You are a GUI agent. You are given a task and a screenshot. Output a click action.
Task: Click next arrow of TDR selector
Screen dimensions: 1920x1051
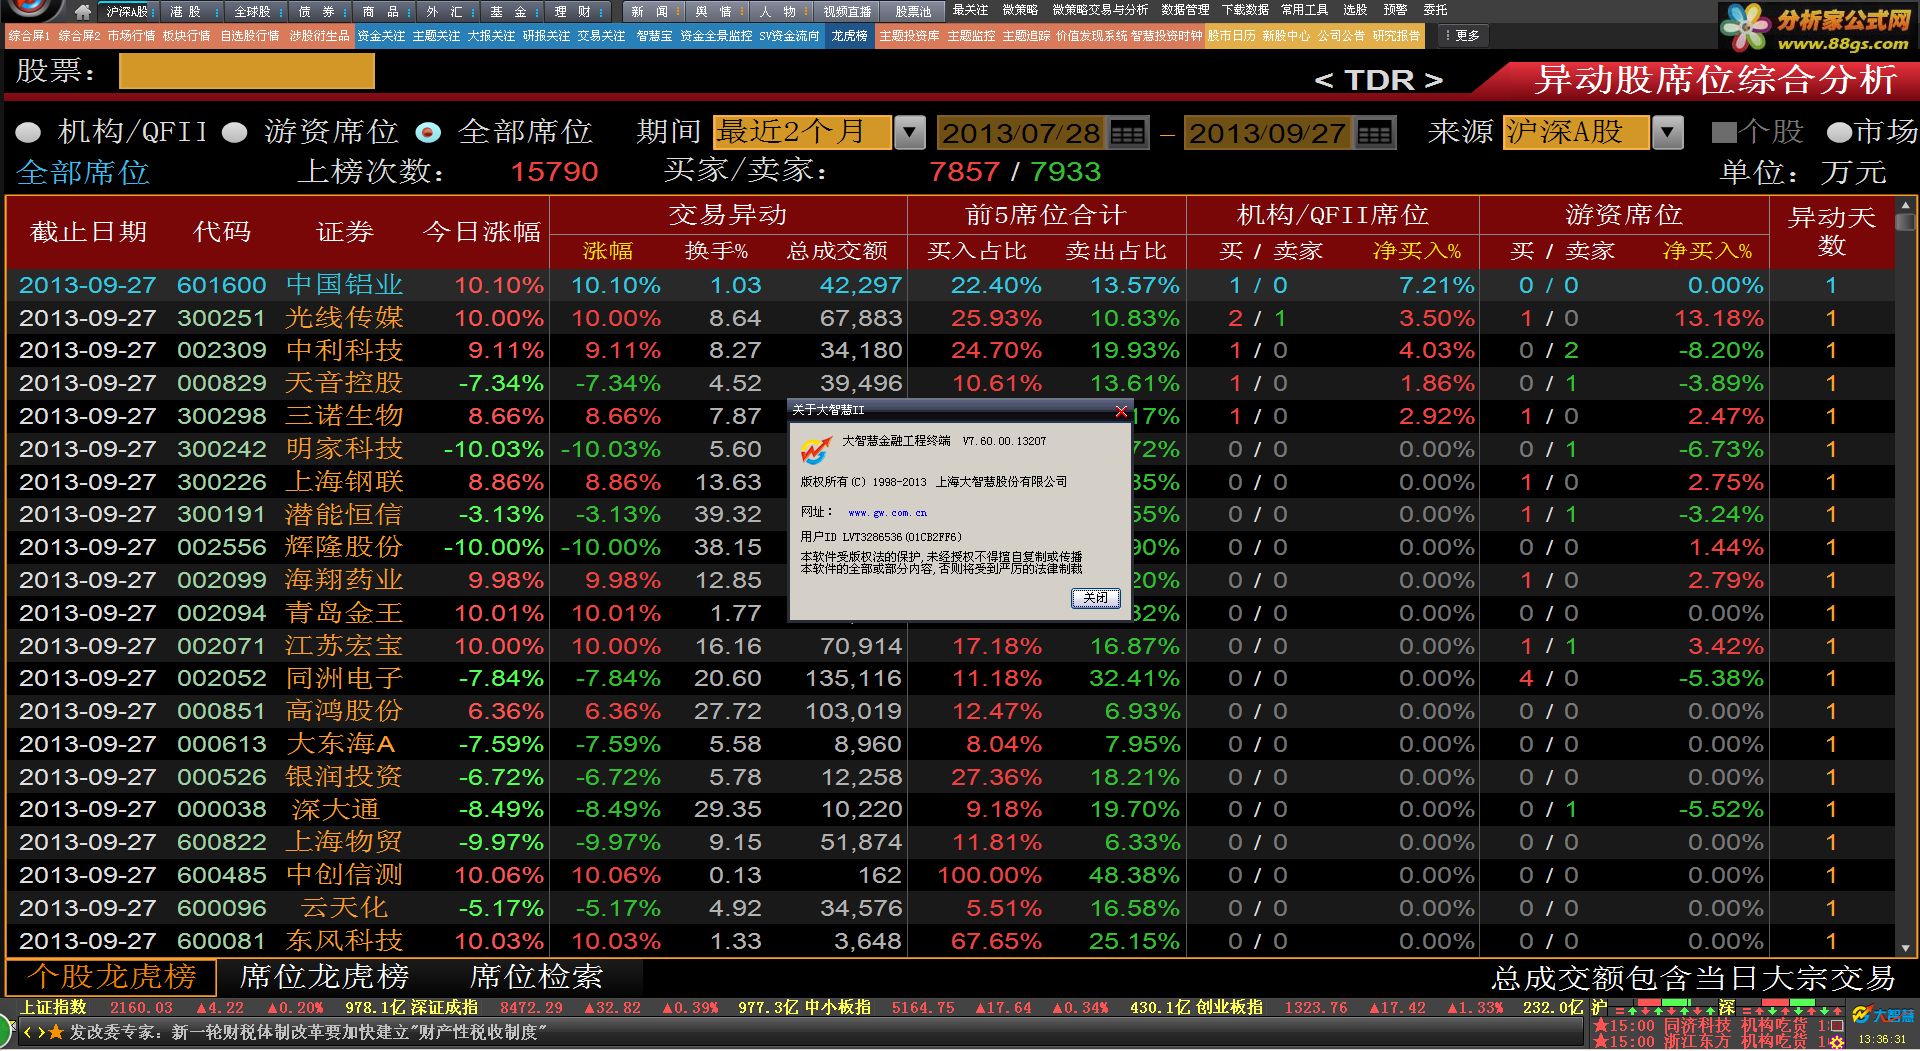[1433, 80]
